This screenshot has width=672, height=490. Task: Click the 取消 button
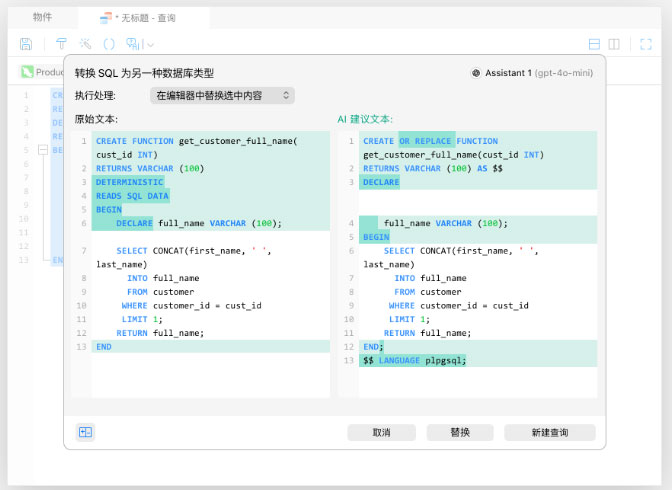[381, 433]
